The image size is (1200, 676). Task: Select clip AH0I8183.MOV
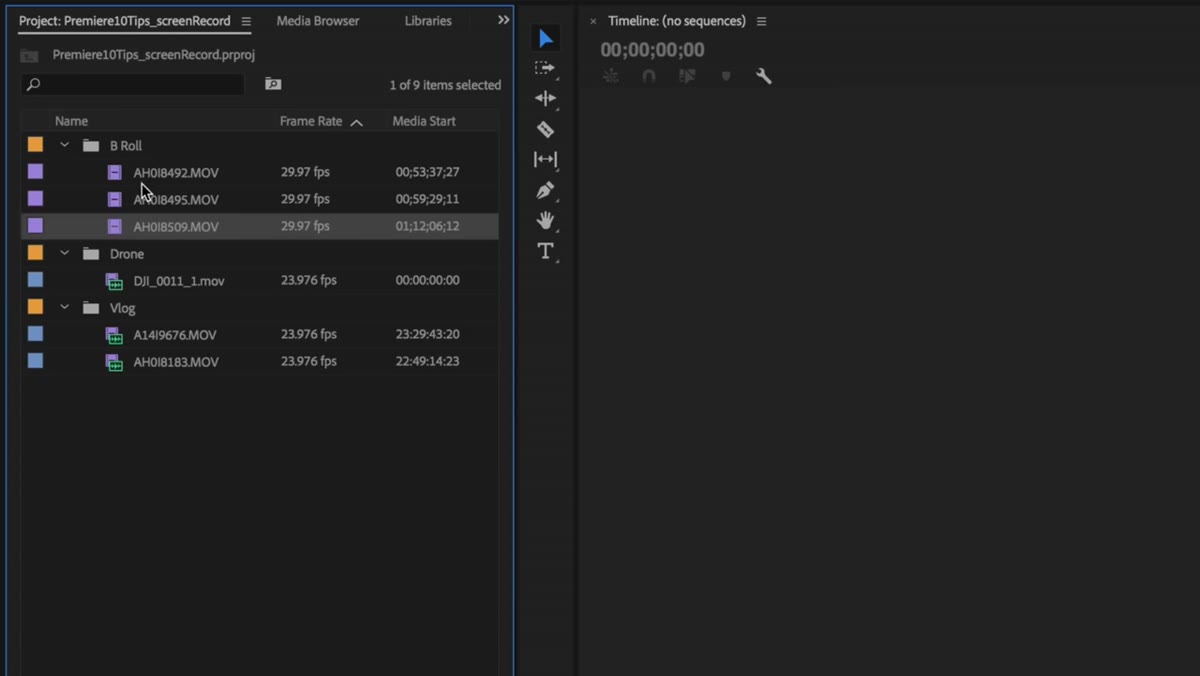[176, 362]
